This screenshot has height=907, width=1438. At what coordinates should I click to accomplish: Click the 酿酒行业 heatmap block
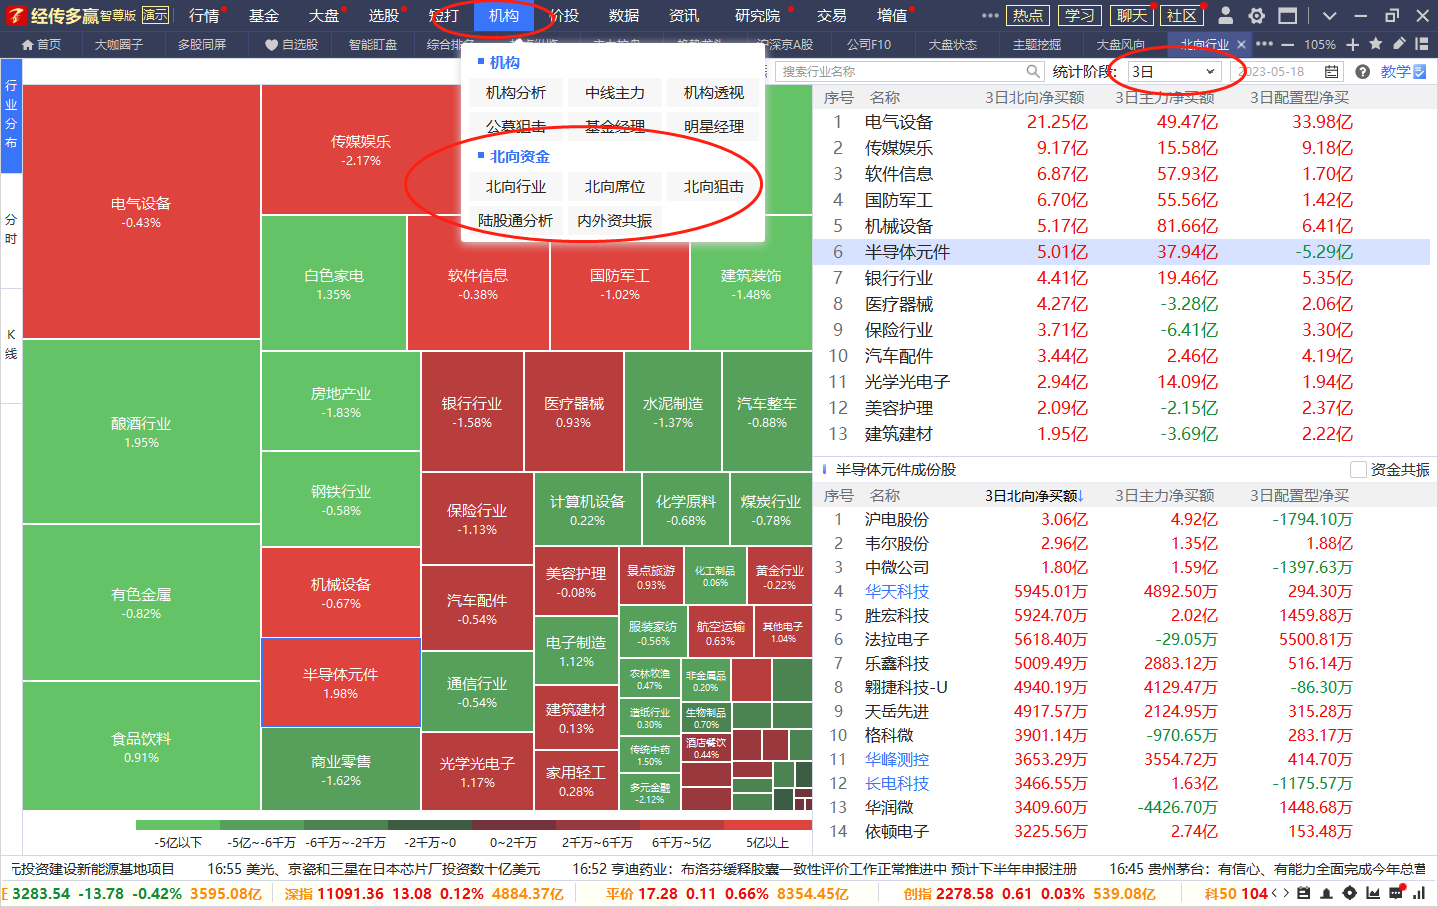click(x=141, y=431)
